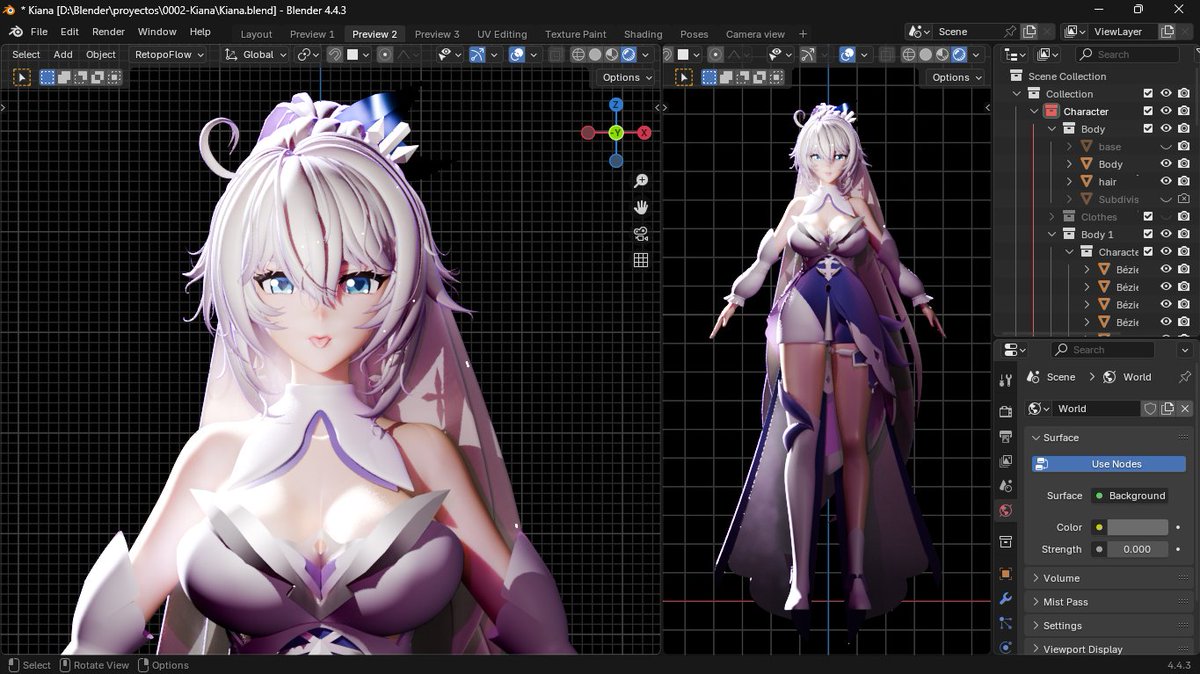Viewport: 1200px width, 674px height.
Task: Open the Render menu
Action: click(x=109, y=32)
